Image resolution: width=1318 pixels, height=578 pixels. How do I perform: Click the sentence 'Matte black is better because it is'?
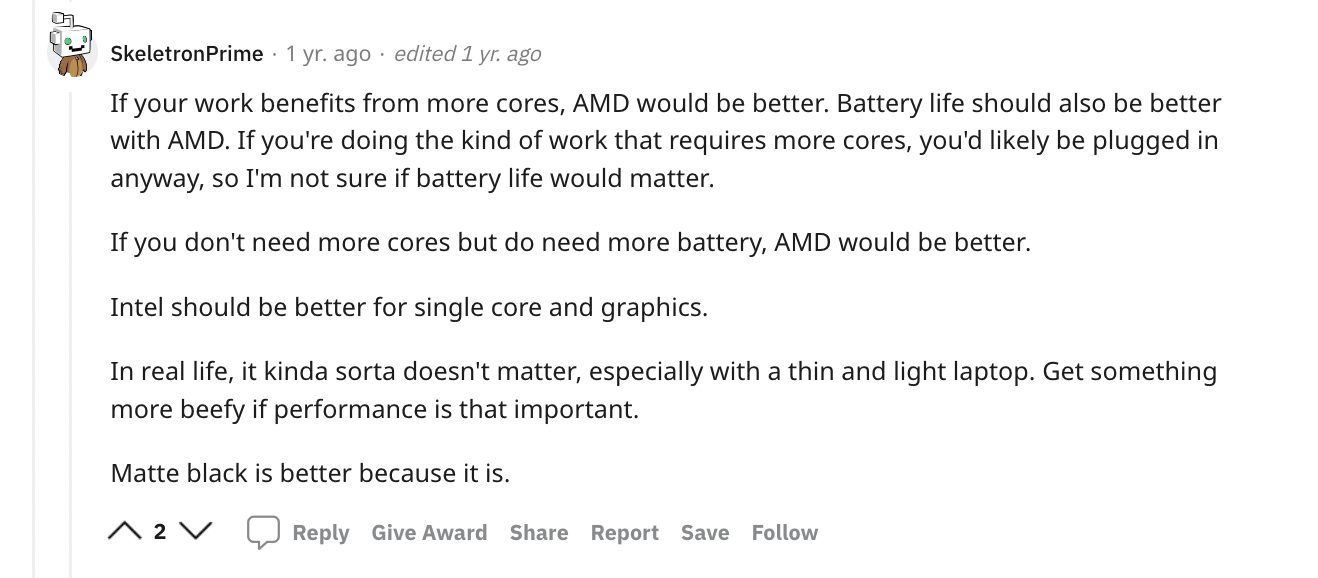[309, 472]
